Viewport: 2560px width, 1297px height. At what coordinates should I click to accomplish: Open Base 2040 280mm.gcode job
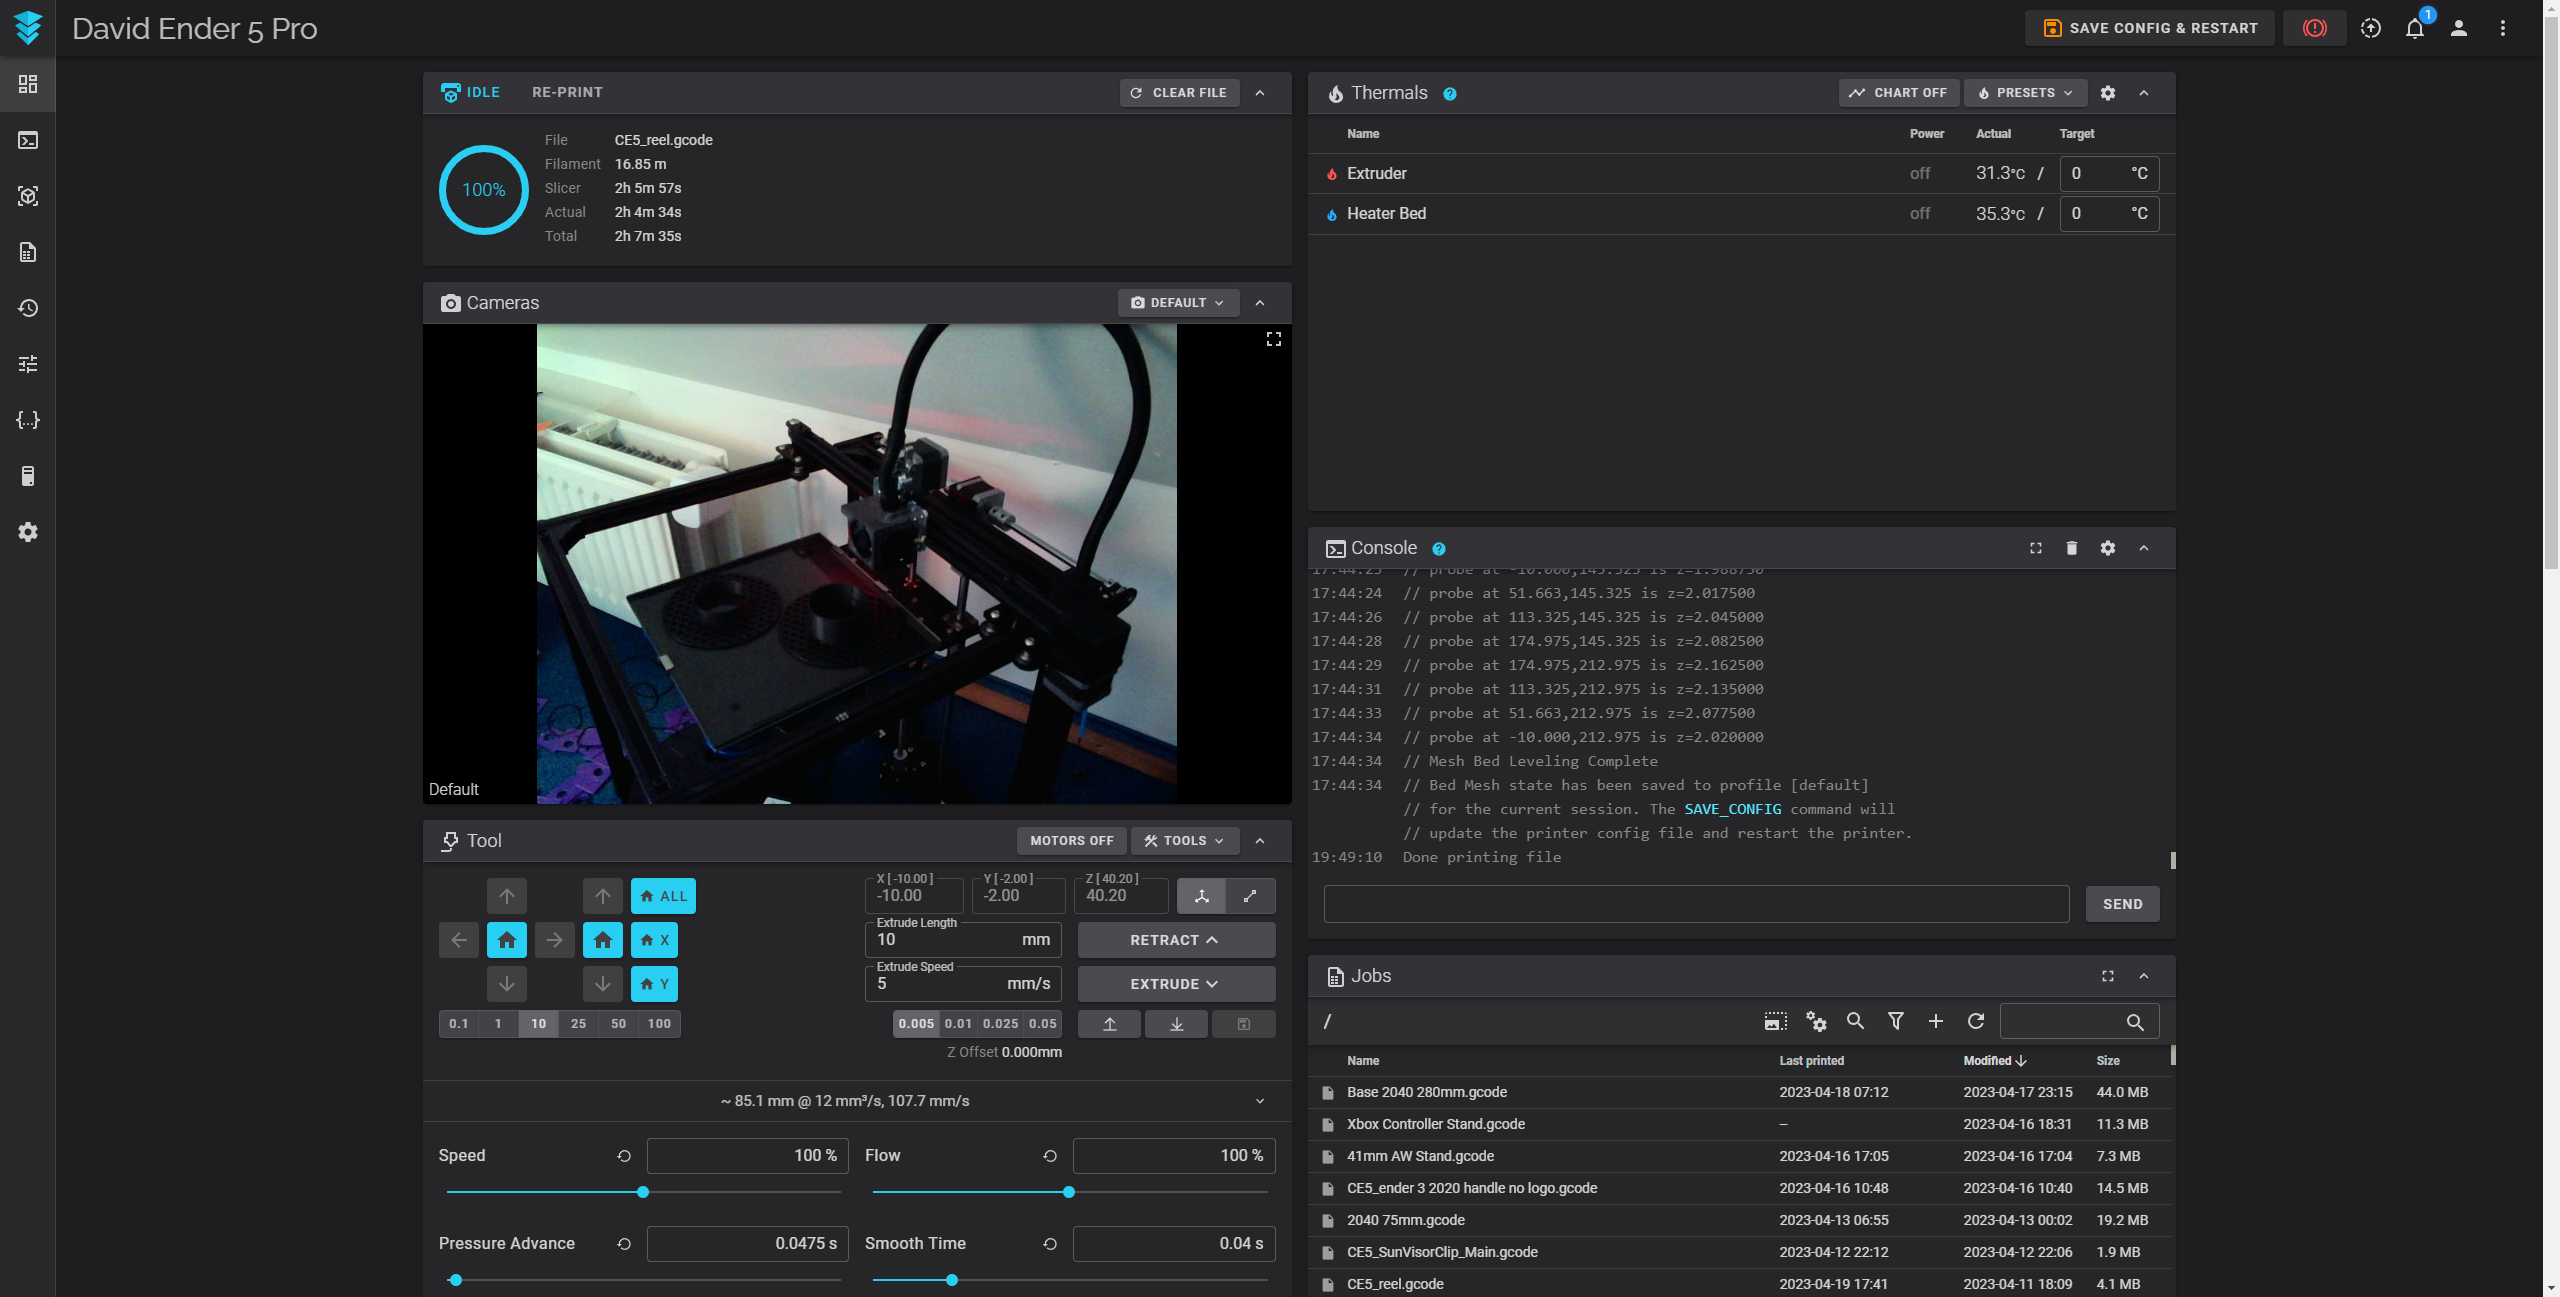(1426, 1092)
